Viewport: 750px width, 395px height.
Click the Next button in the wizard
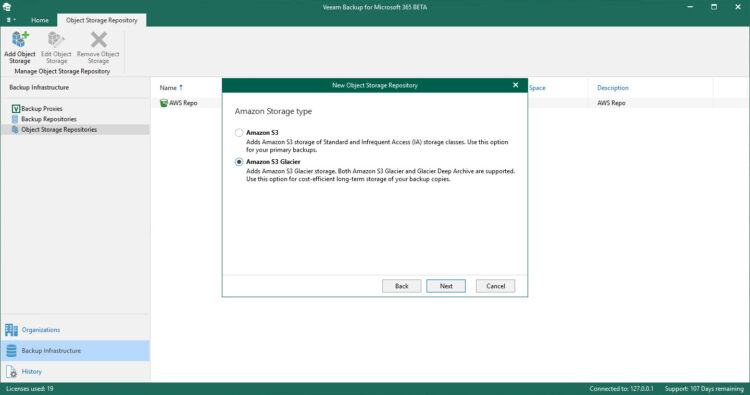(446, 286)
